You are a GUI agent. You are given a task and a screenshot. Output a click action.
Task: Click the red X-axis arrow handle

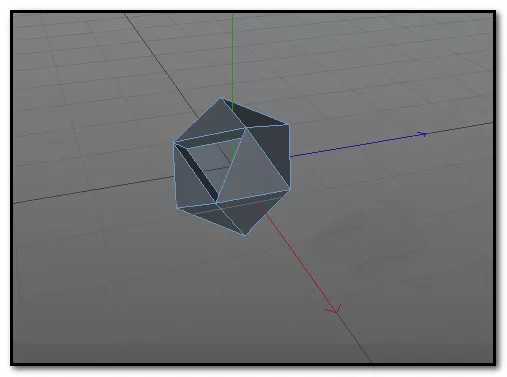click(x=334, y=309)
